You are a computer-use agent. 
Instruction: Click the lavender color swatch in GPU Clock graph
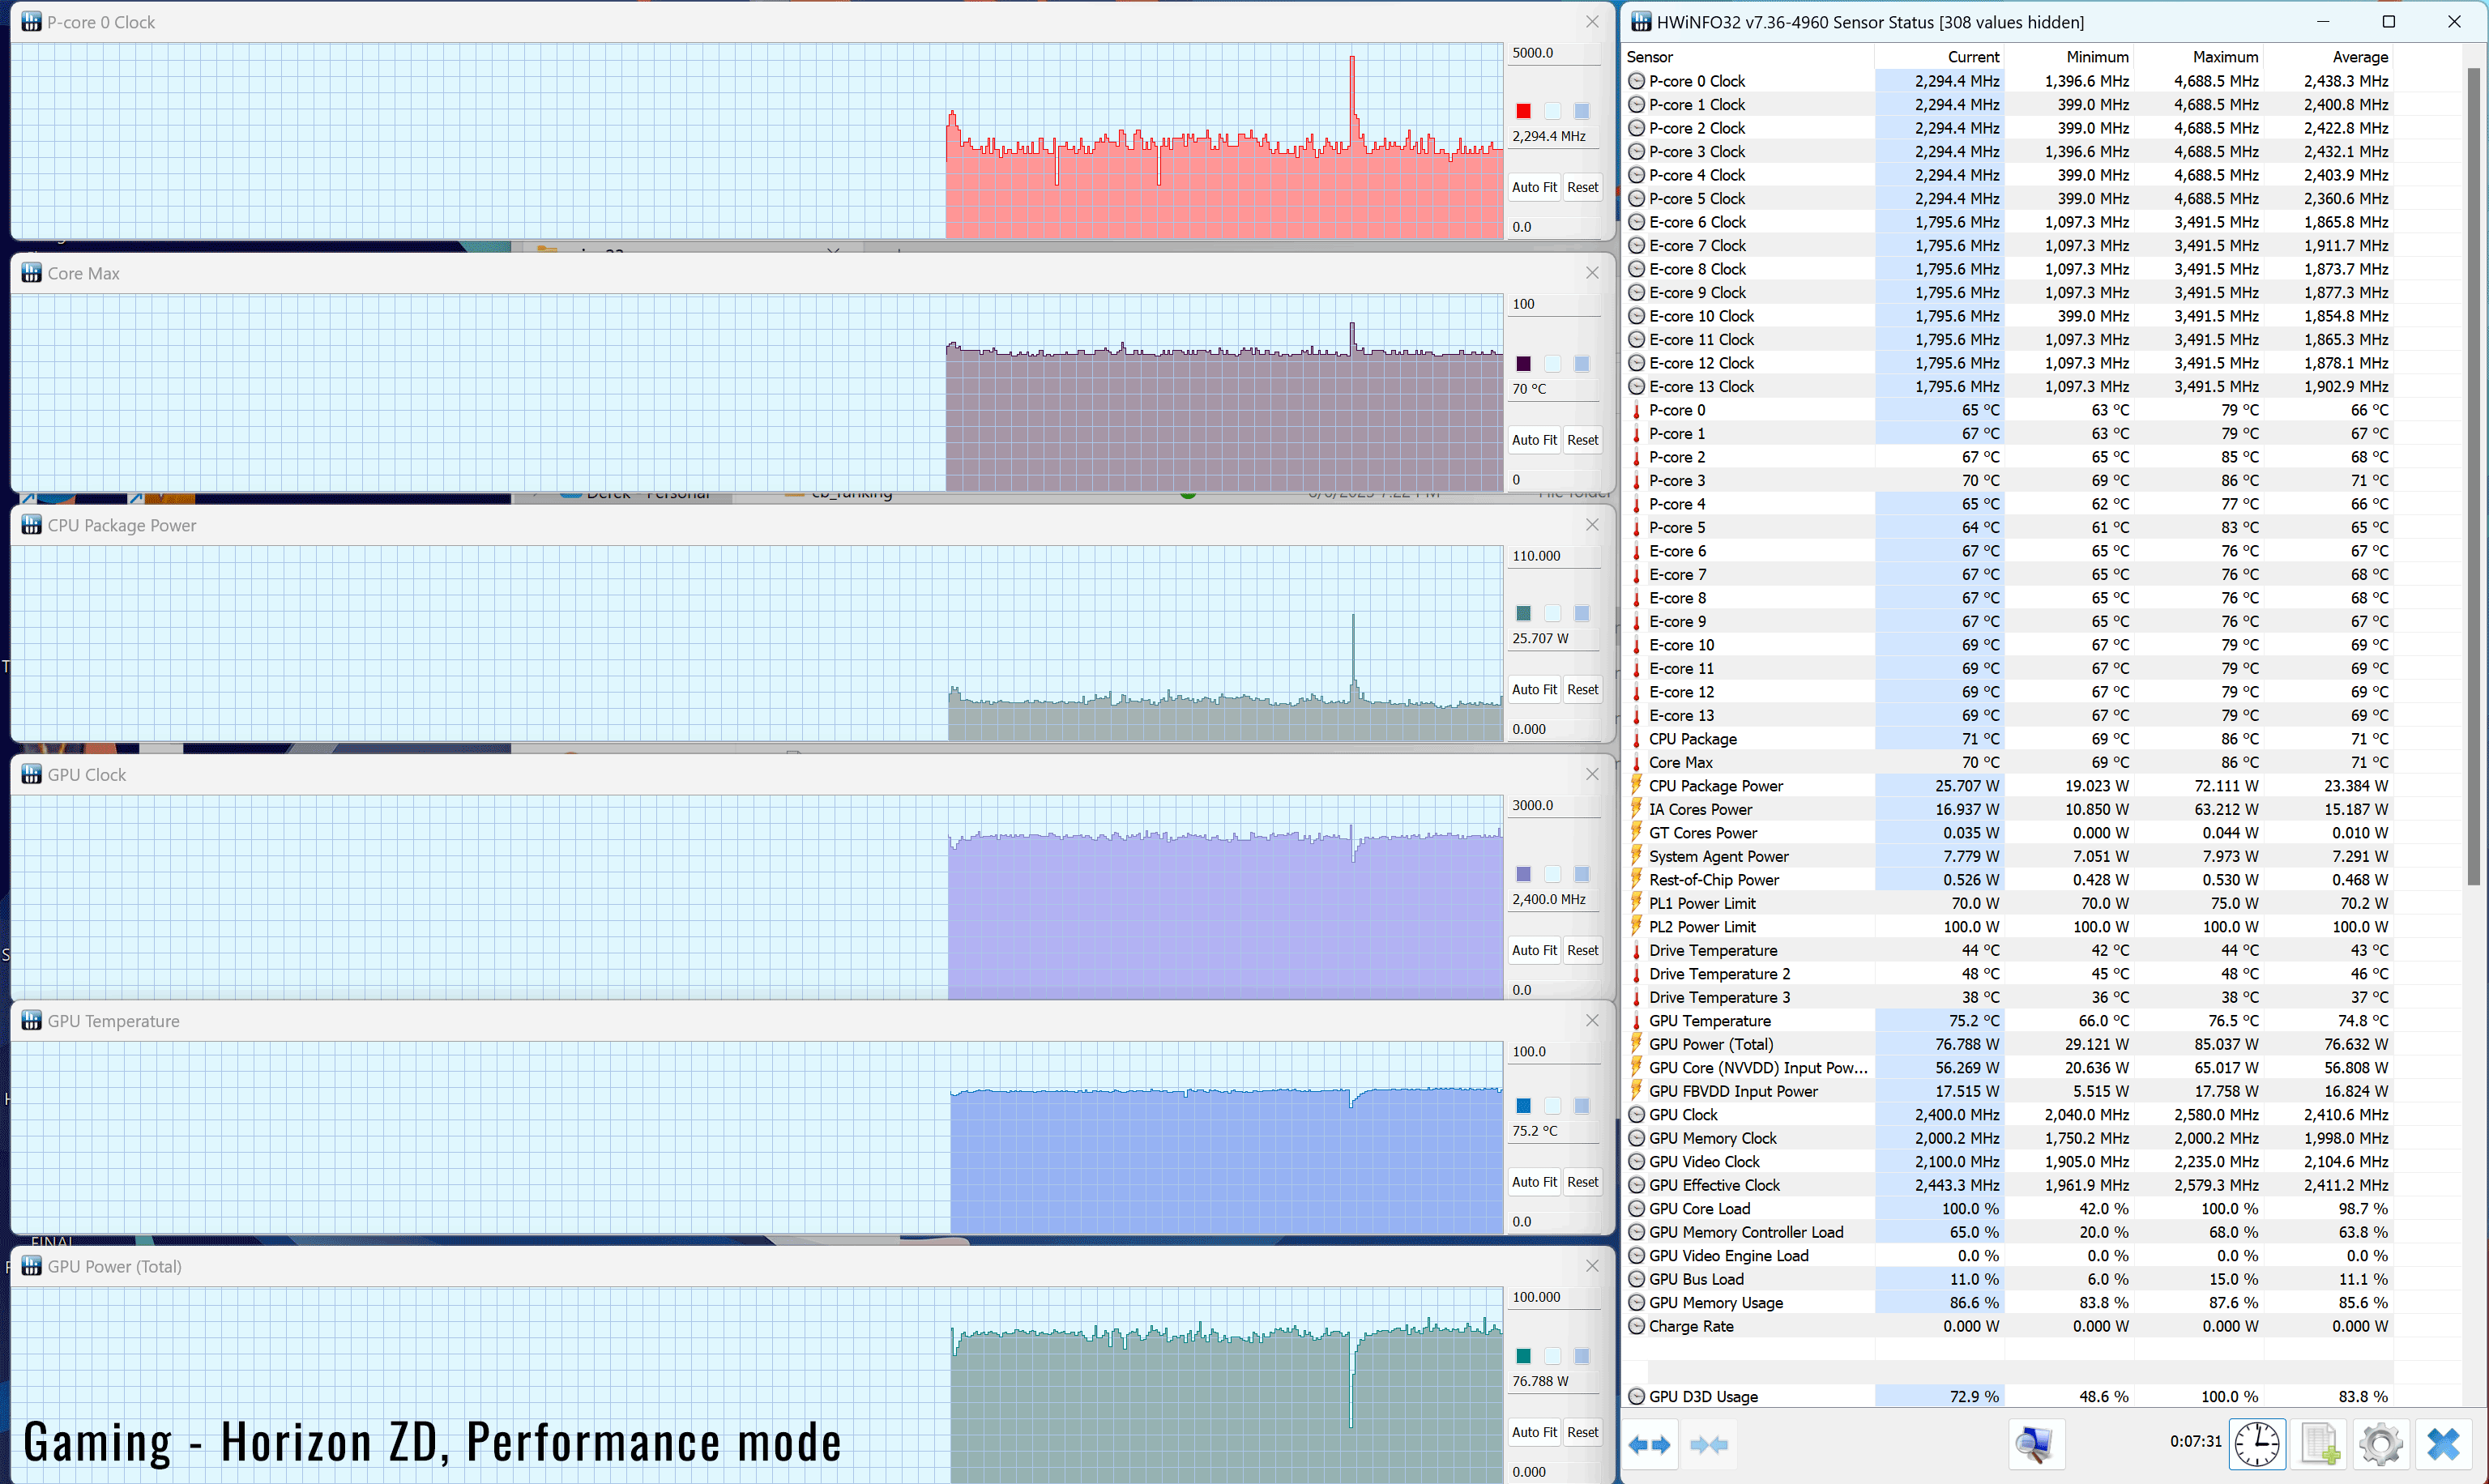pos(1523,874)
